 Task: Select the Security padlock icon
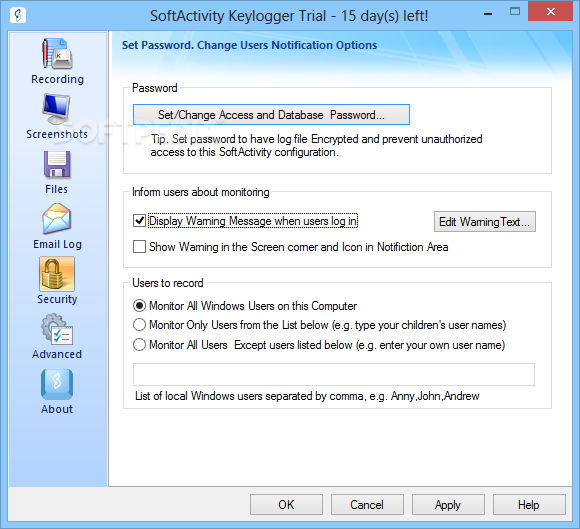click(57, 274)
